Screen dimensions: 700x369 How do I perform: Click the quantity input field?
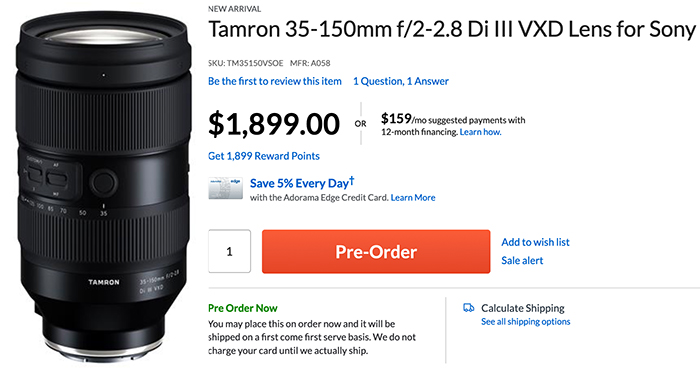point(229,251)
